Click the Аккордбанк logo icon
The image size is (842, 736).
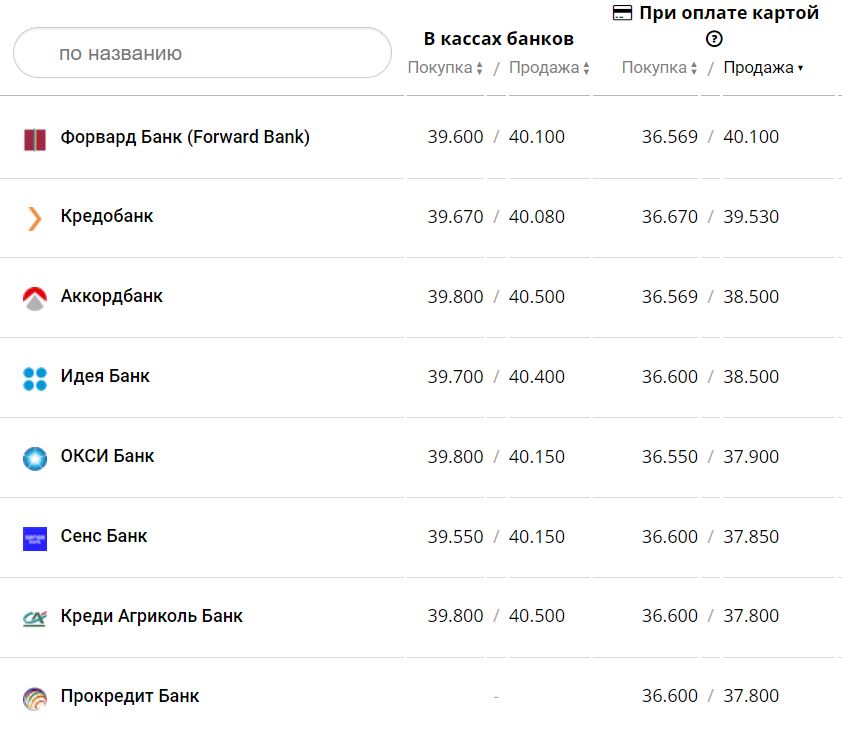point(35,298)
